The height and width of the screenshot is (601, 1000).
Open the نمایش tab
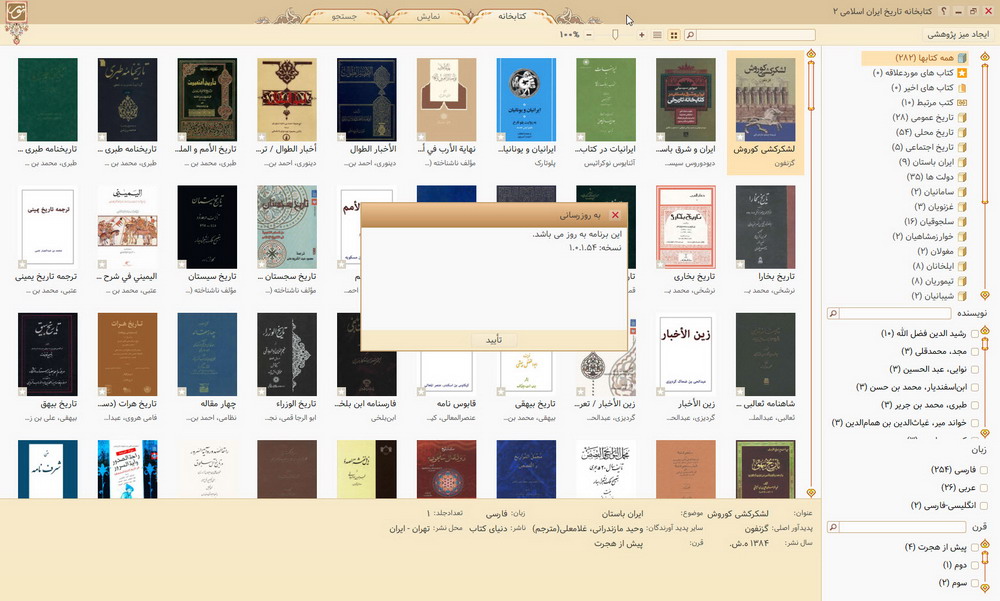tap(428, 16)
